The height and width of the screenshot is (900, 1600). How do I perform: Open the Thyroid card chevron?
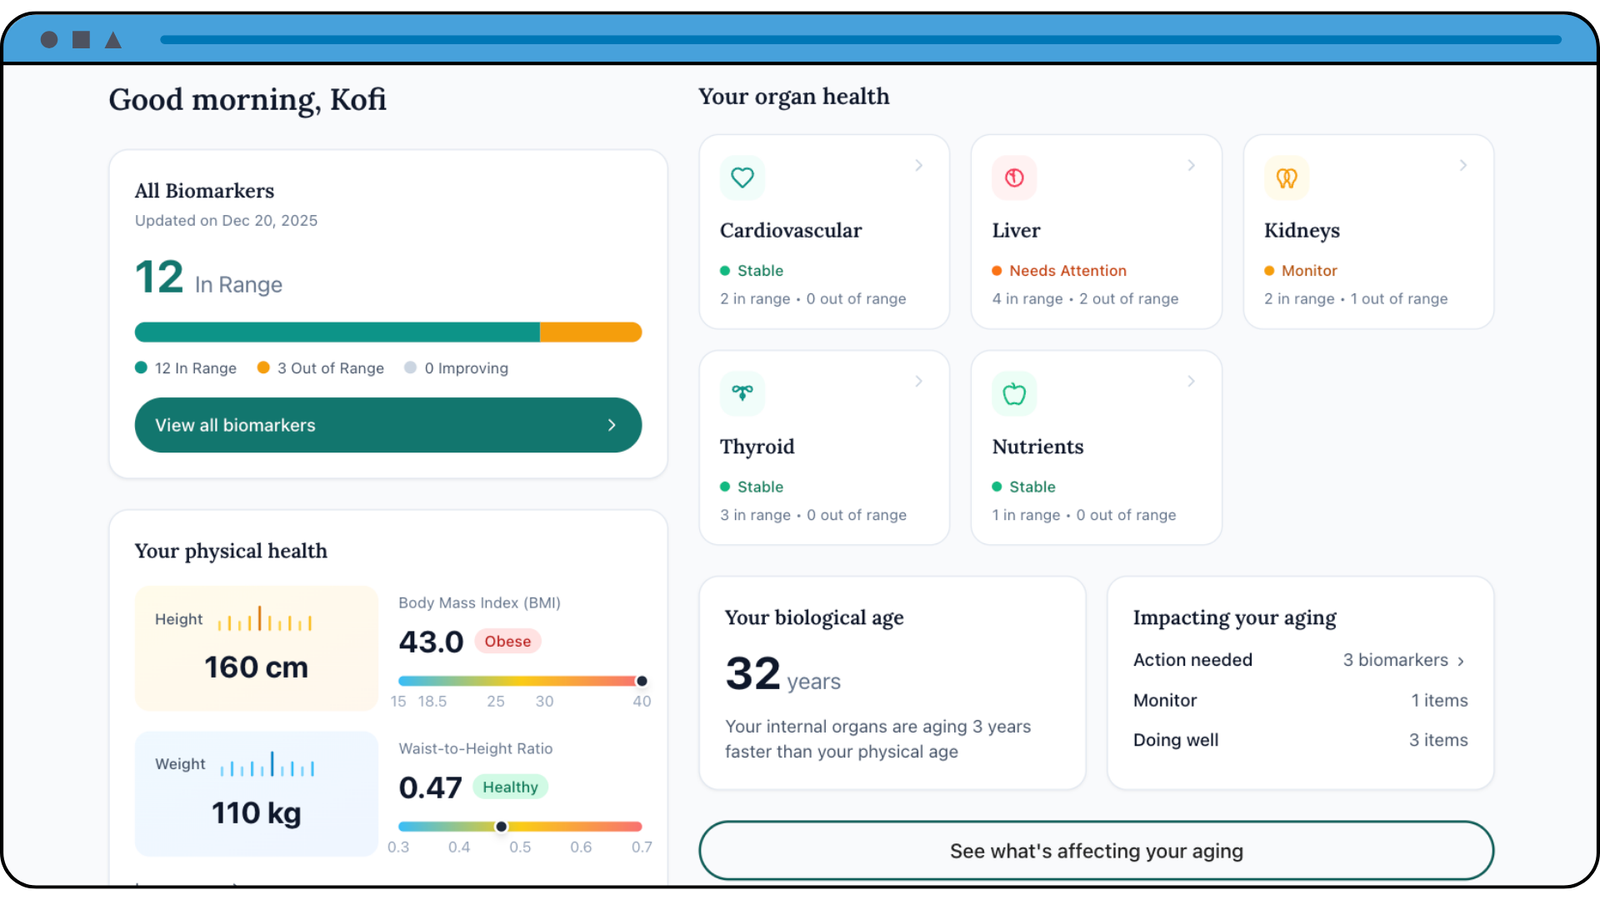pos(918,381)
